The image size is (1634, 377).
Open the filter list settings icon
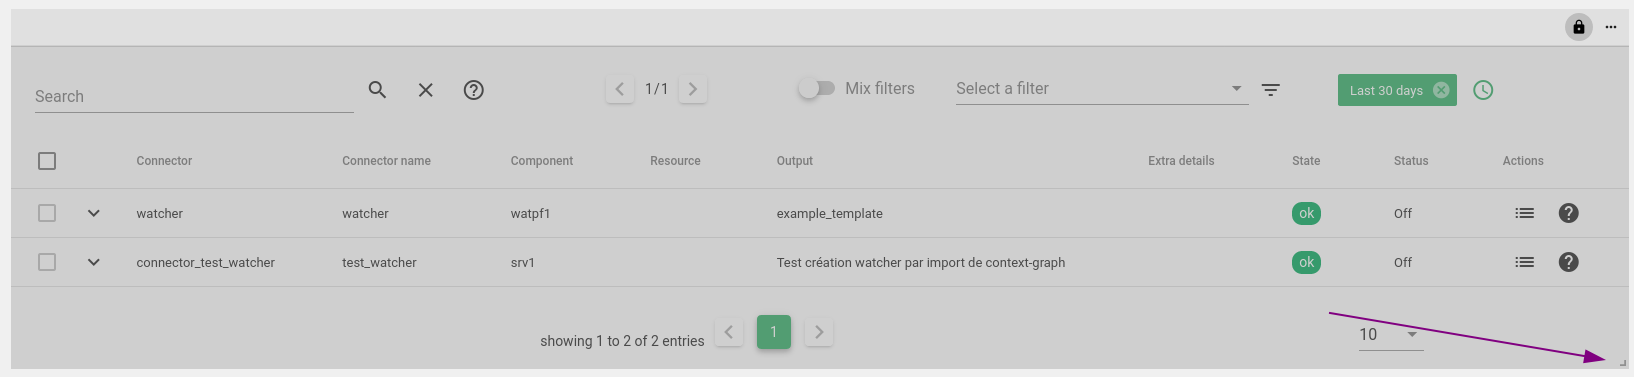click(x=1271, y=90)
